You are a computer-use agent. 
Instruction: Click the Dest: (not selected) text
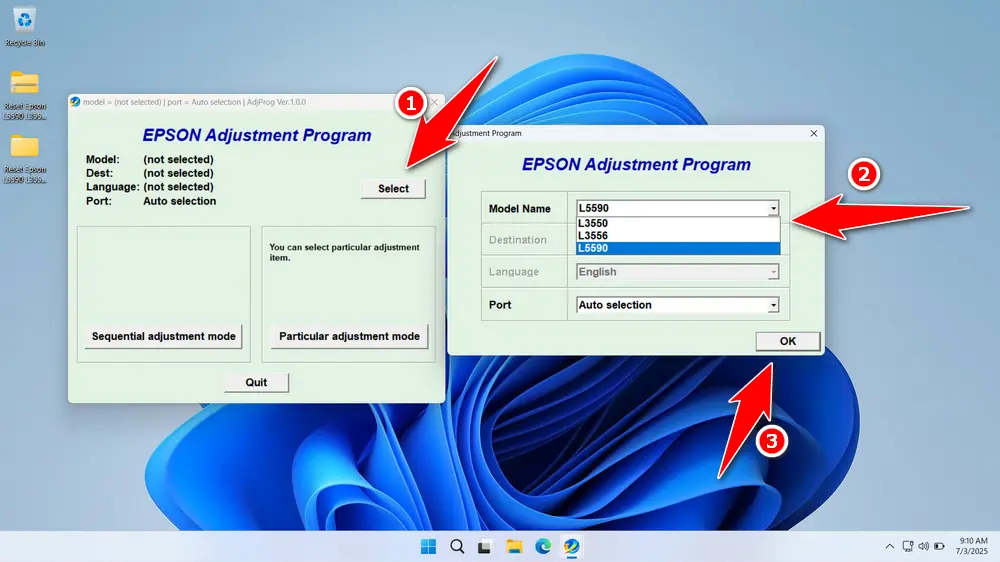(150, 173)
